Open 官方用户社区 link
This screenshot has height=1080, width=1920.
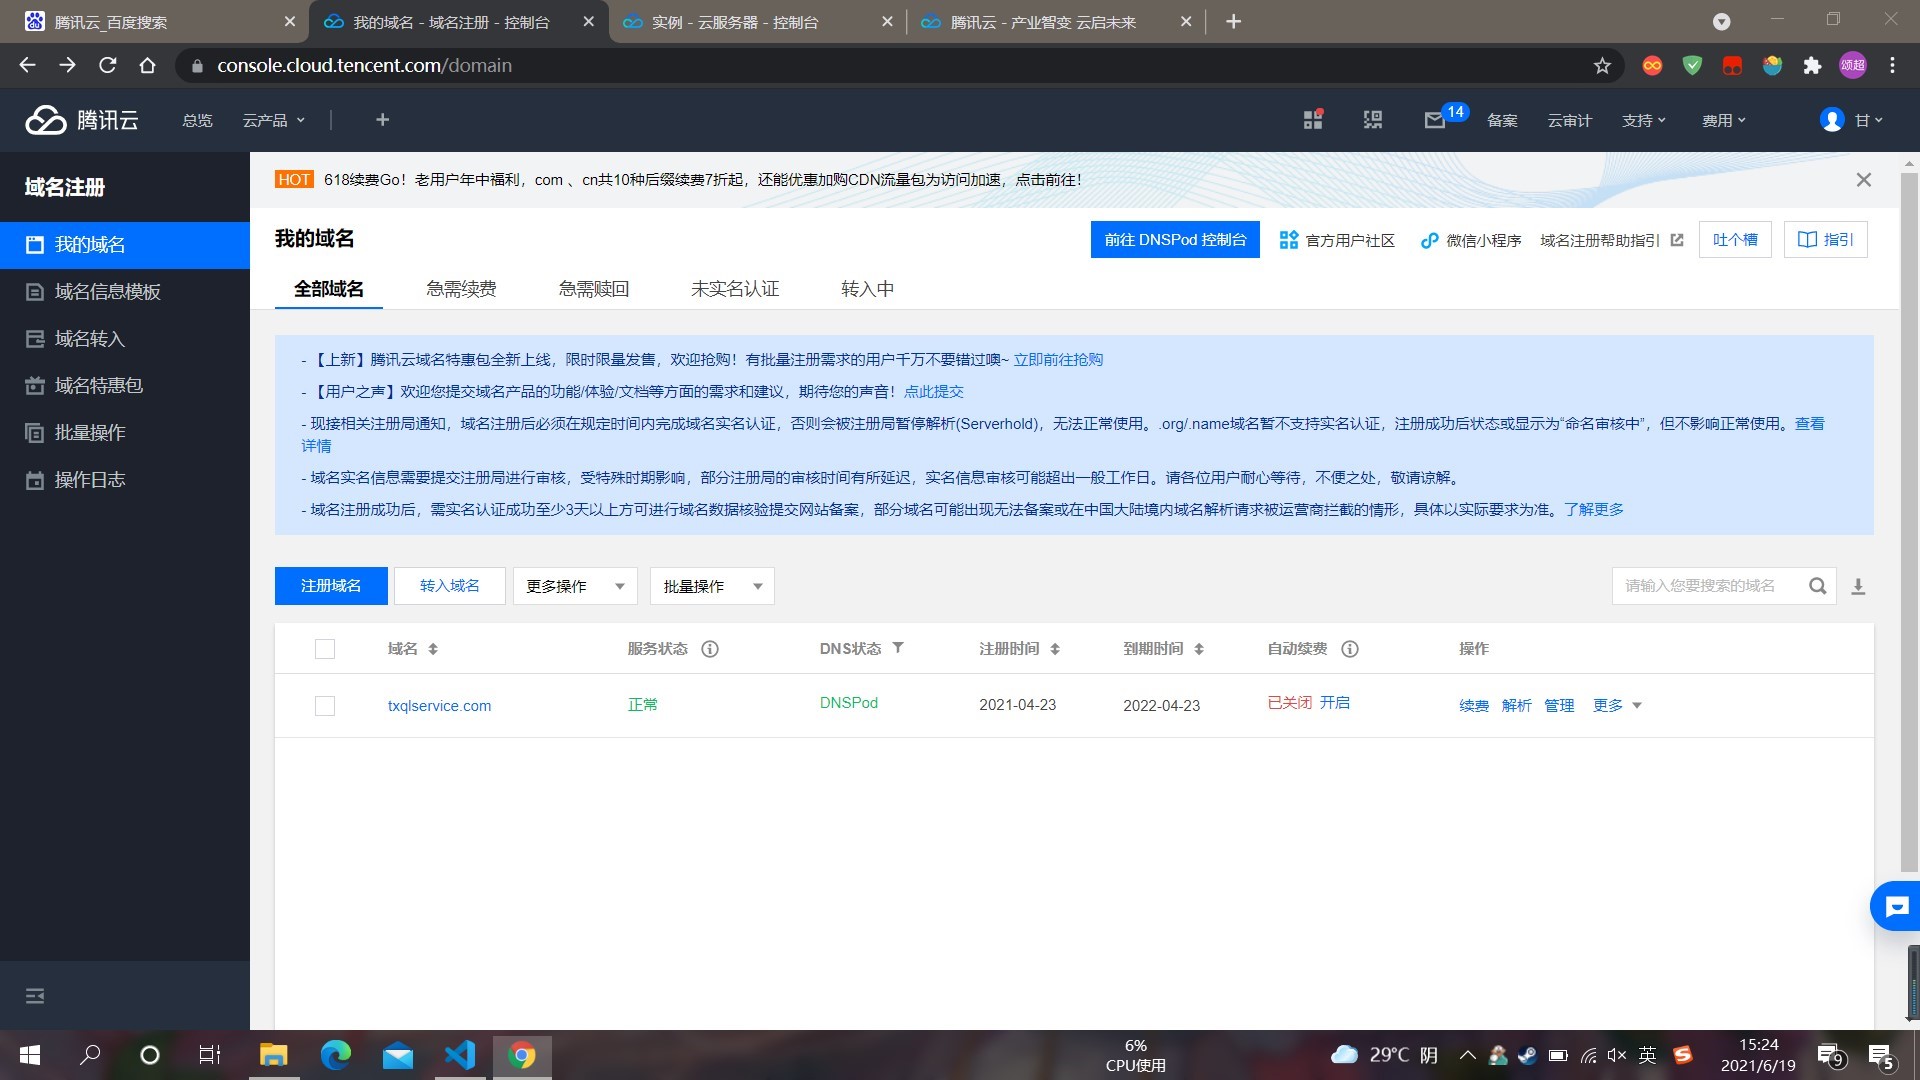[x=1337, y=240]
